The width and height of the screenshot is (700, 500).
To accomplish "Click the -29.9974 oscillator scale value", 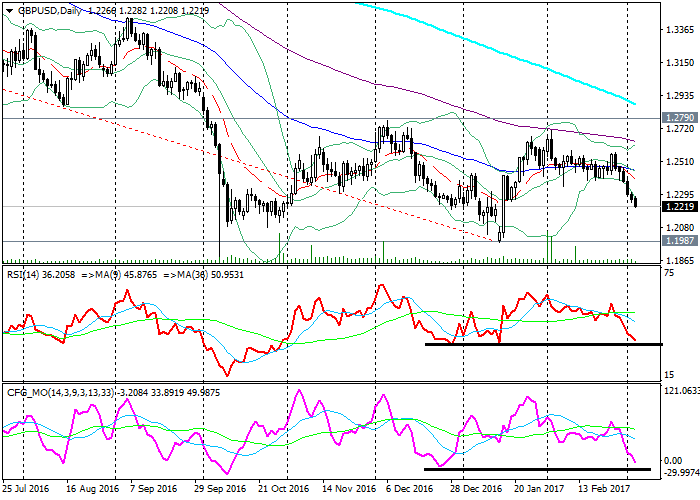I will click(x=682, y=474).
